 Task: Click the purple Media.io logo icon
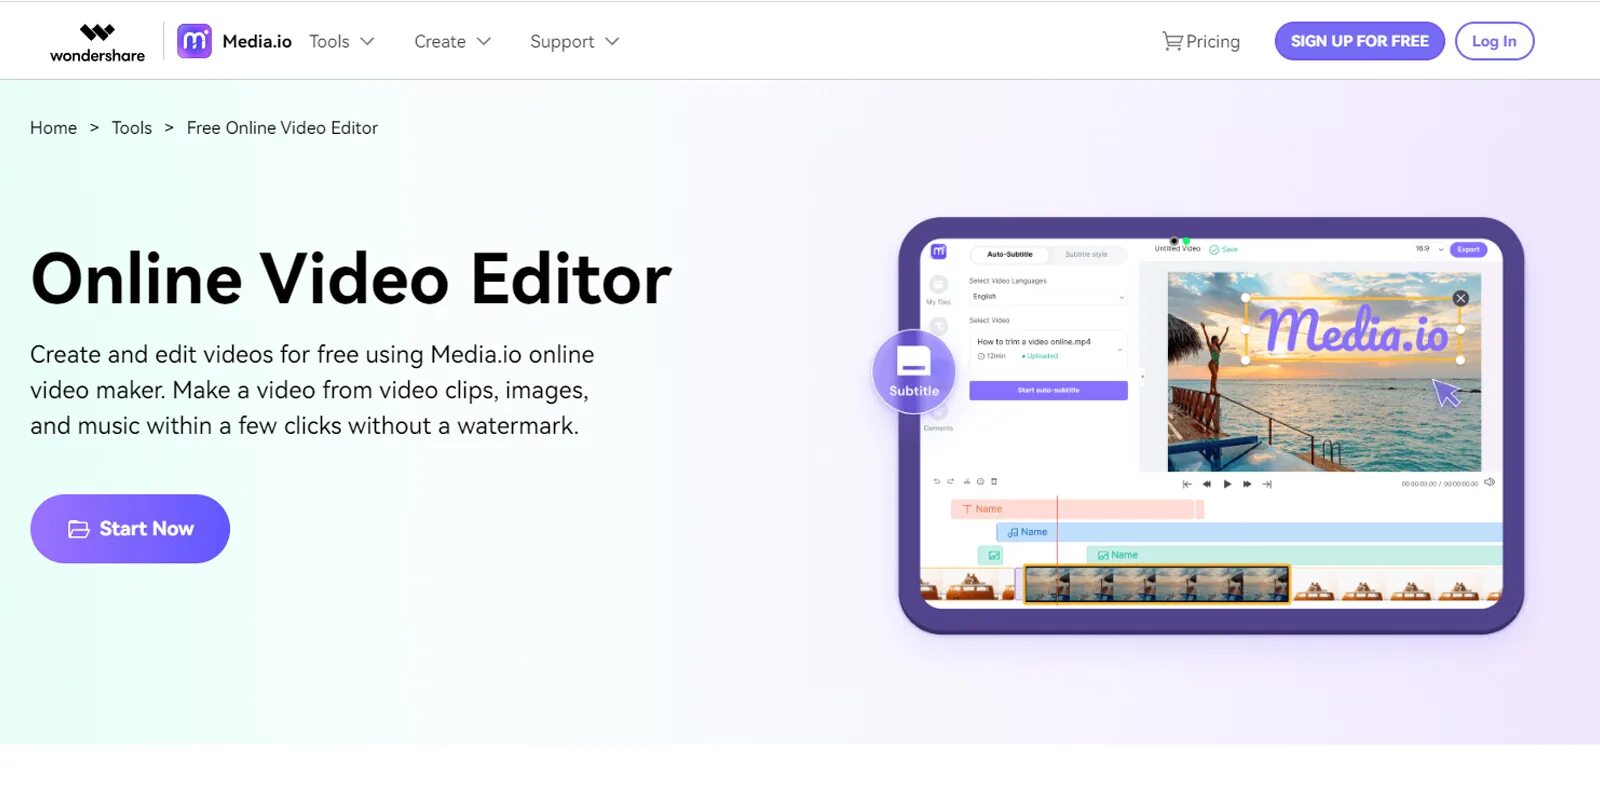point(194,41)
